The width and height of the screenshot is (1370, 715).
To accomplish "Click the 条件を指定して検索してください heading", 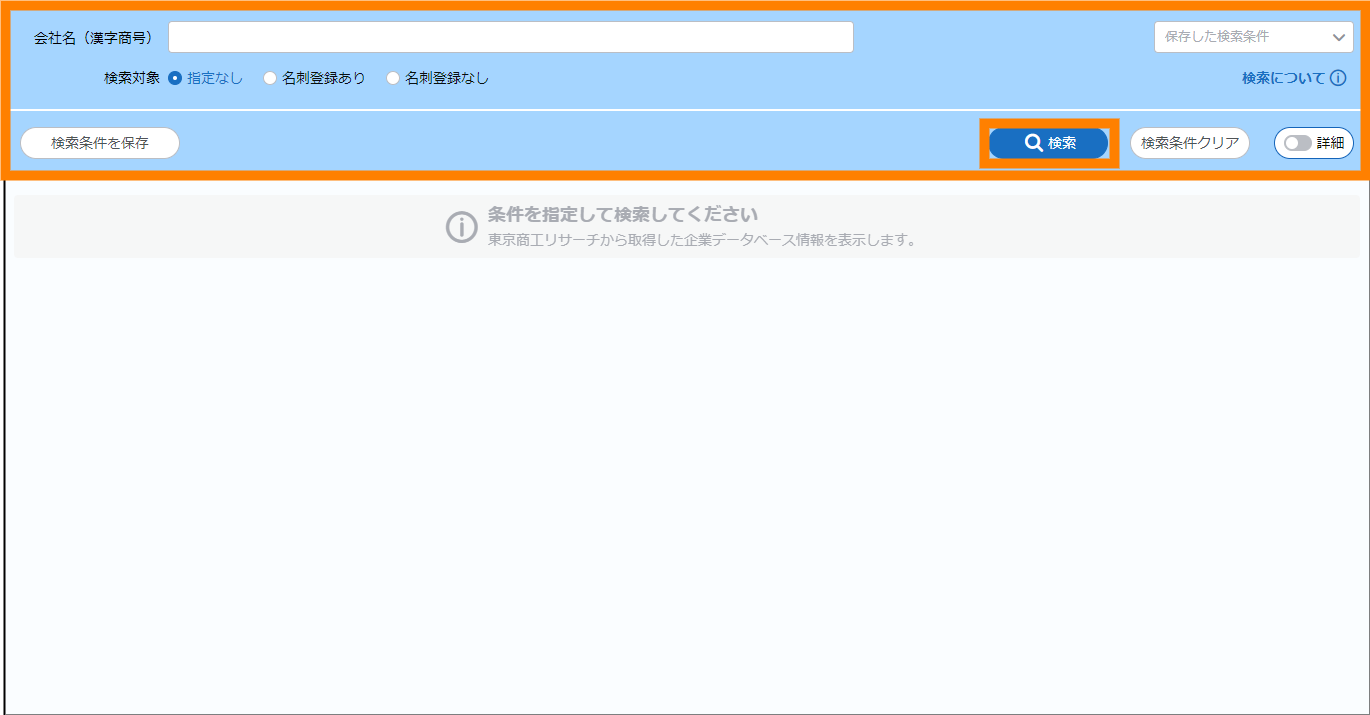I will coord(622,215).
